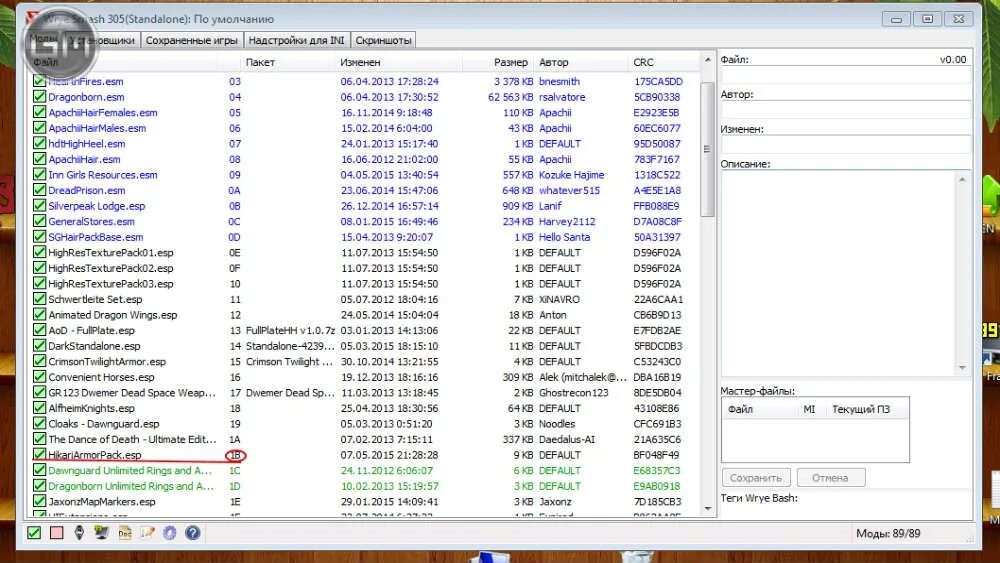Open settings via the purple gear icon
Screen dimensions: 1000x563
click(x=170, y=532)
